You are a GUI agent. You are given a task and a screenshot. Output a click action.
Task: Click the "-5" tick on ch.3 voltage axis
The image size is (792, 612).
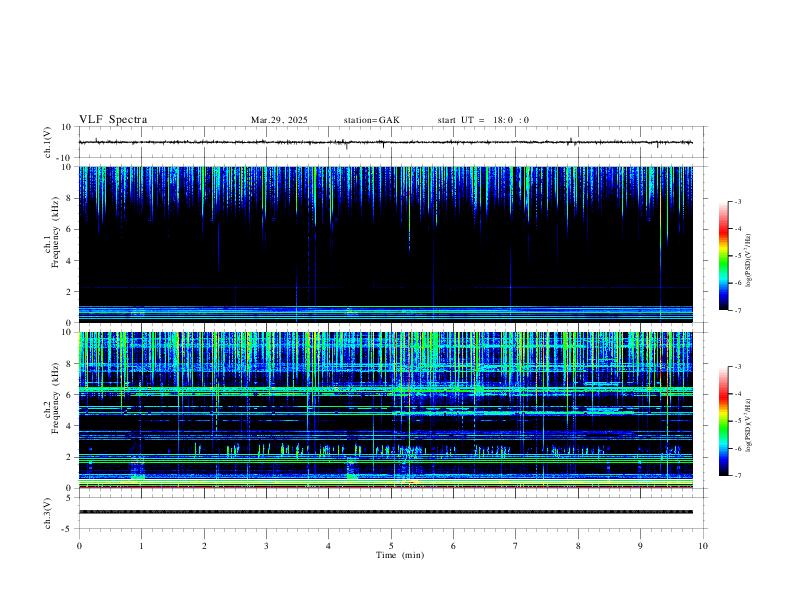tap(67, 529)
